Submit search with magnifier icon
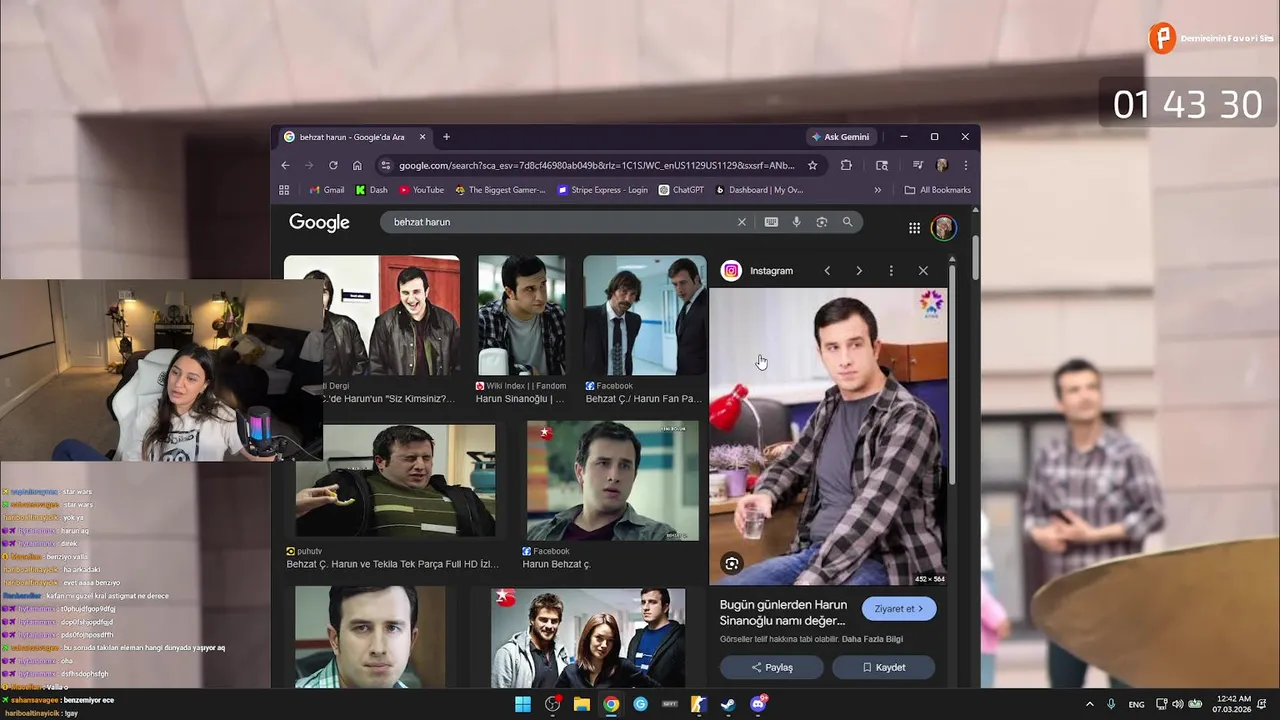Image resolution: width=1280 pixels, height=720 pixels. point(847,222)
